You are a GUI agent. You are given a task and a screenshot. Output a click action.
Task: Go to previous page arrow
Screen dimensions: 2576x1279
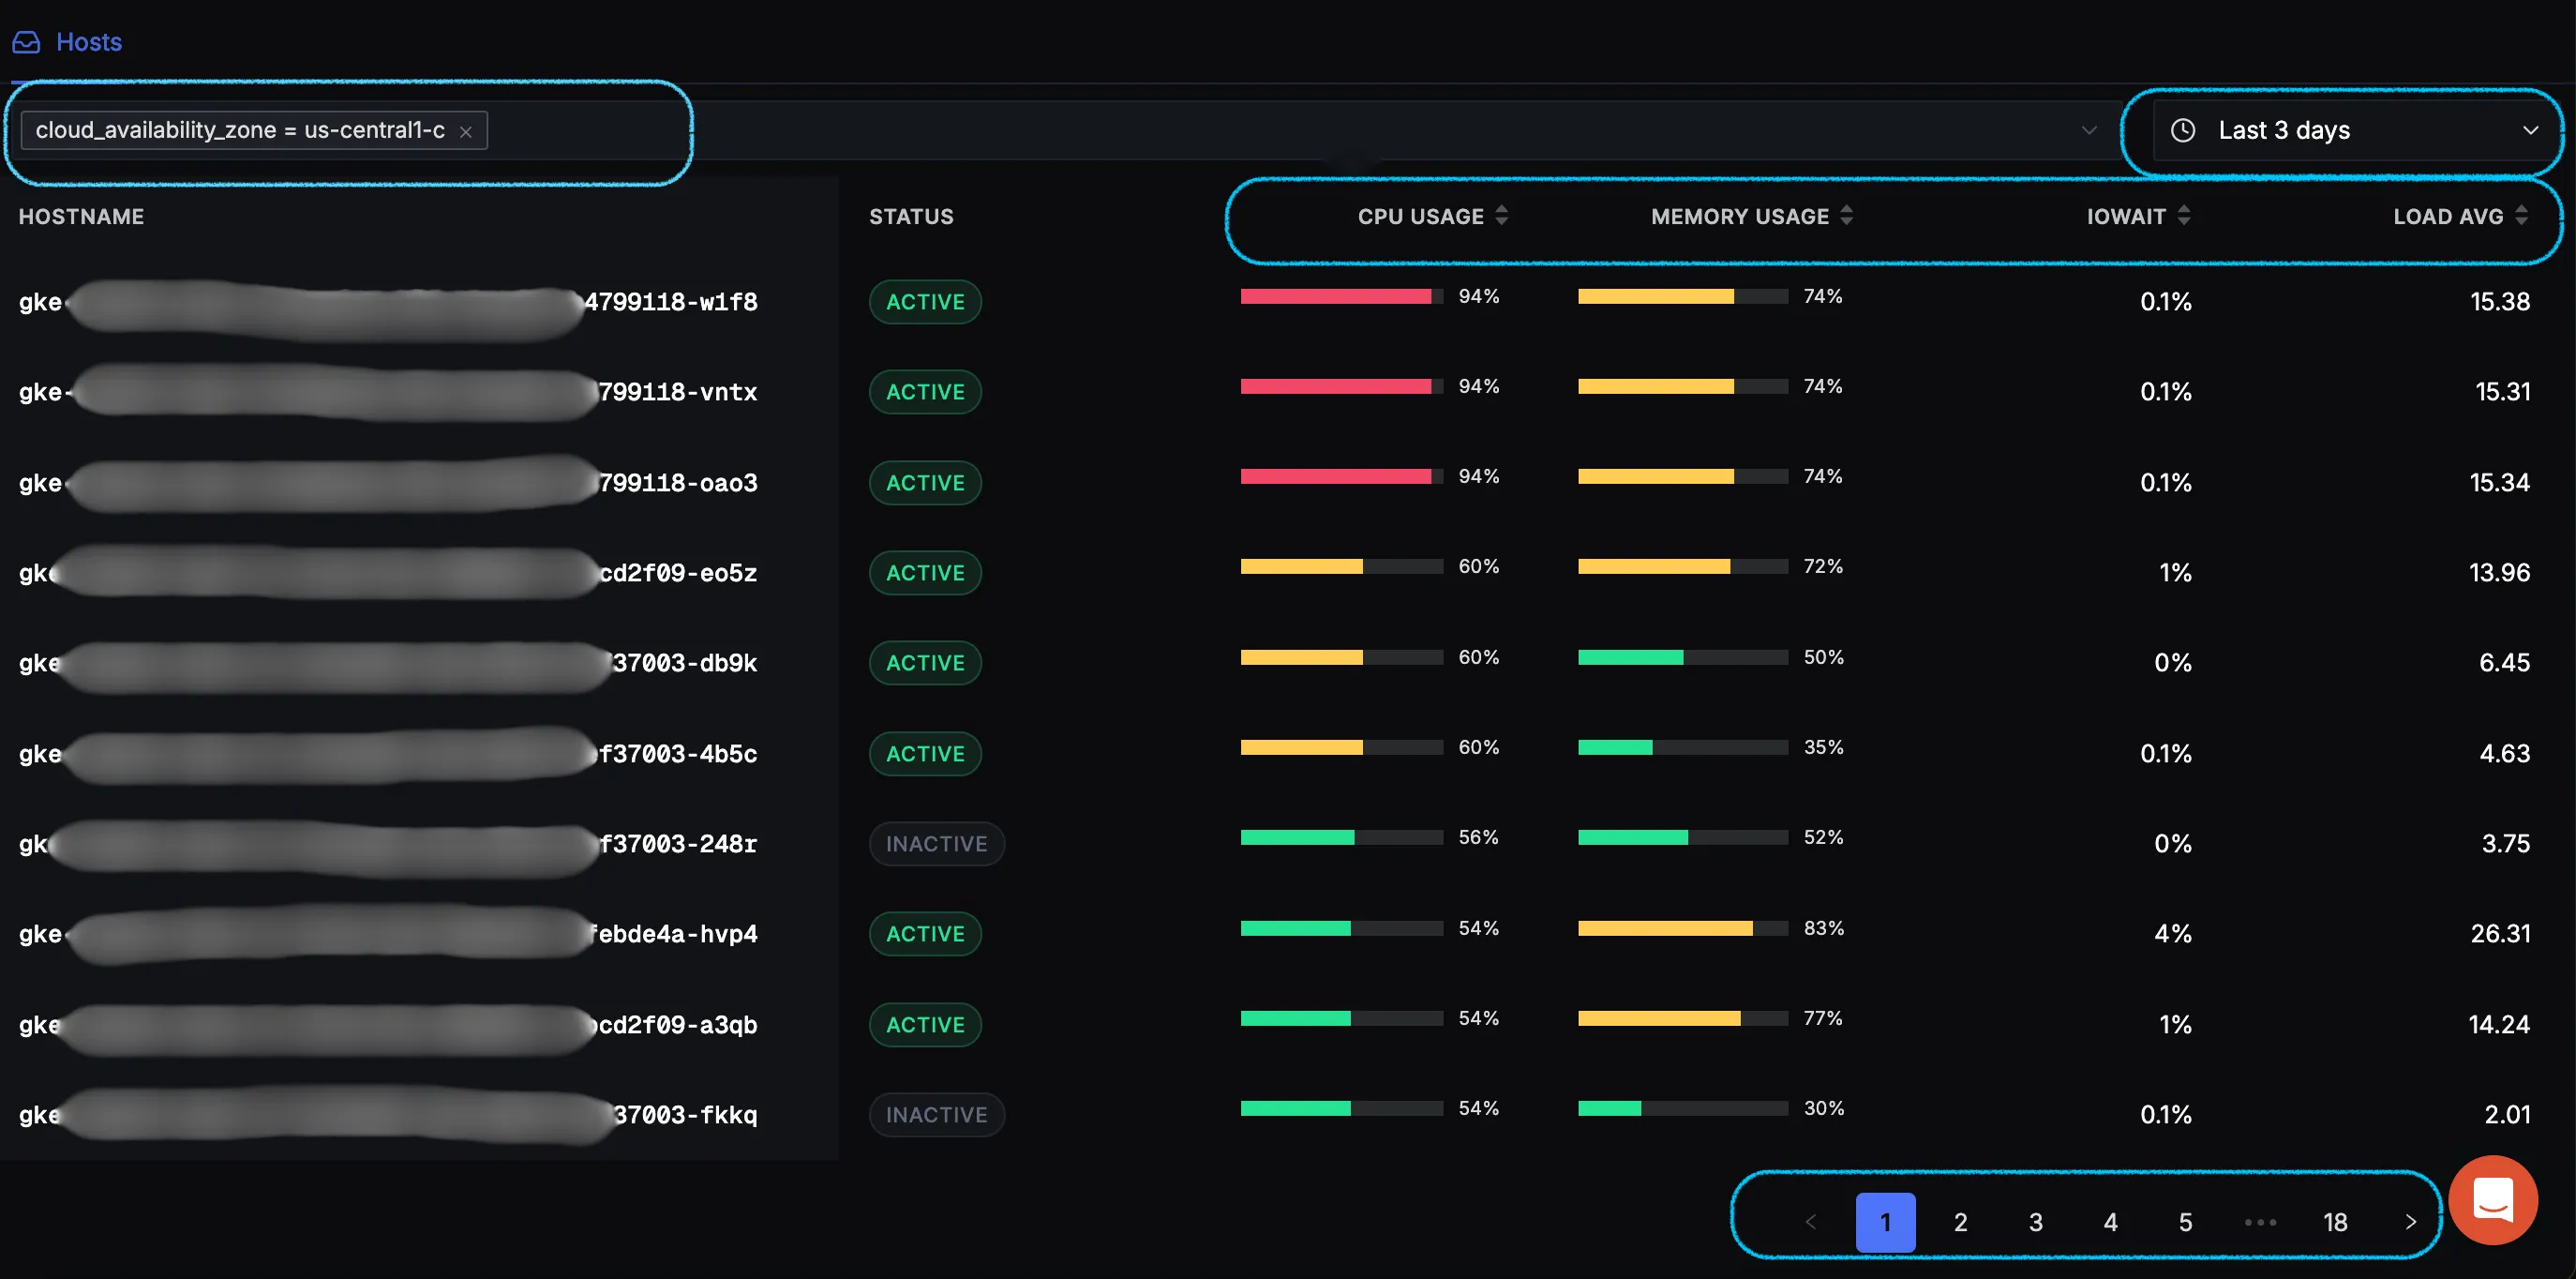click(x=1810, y=1221)
